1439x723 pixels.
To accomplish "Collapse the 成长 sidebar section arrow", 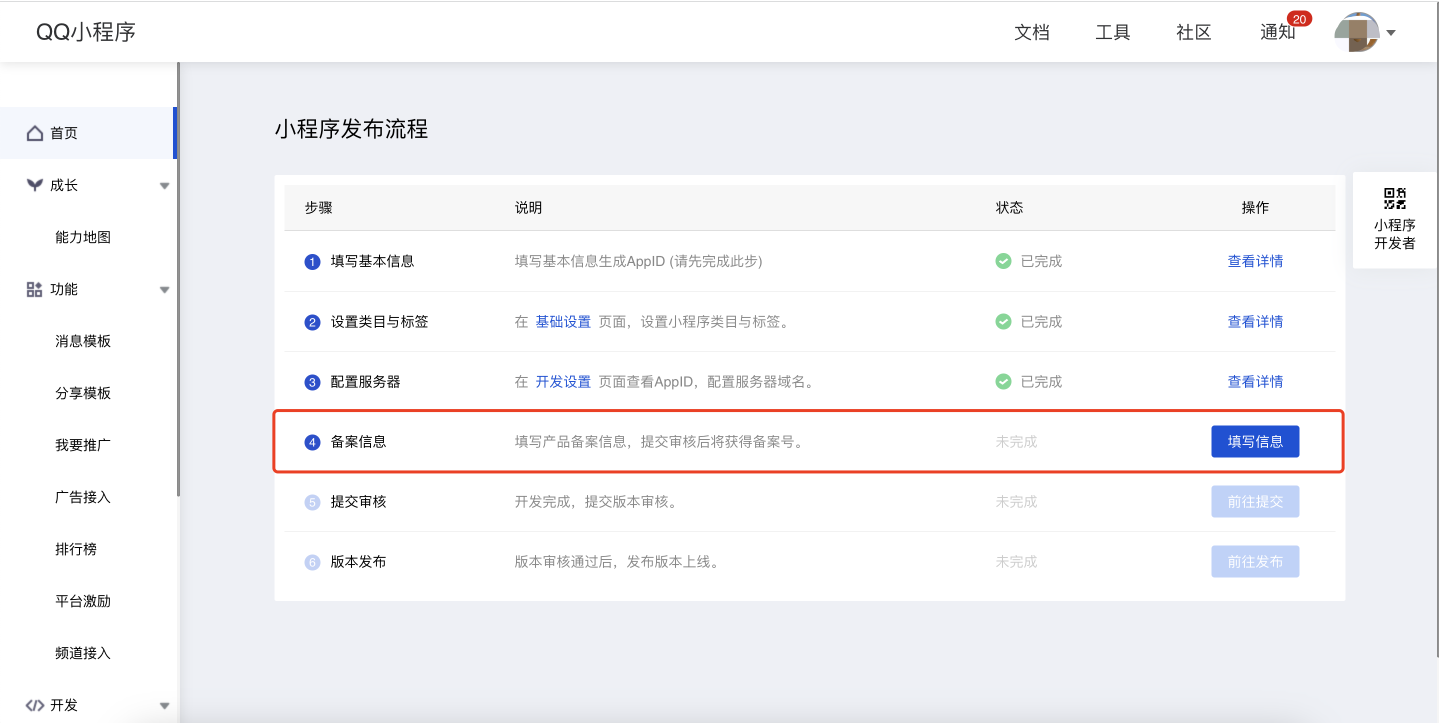I will (x=165, y=186).
